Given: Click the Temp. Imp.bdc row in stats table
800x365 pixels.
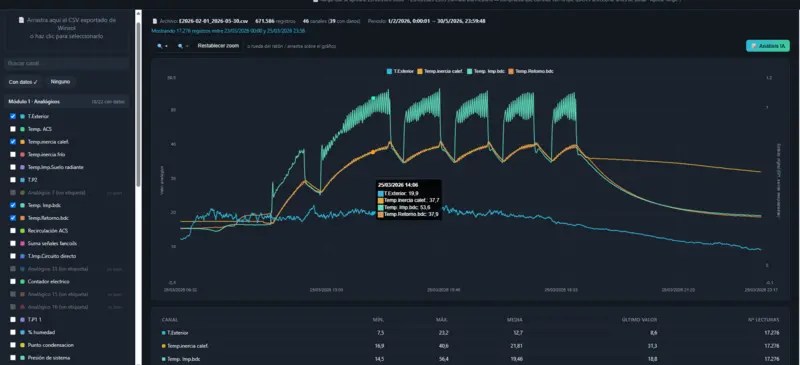Looking at the screenshot, I should pos(470,358).
